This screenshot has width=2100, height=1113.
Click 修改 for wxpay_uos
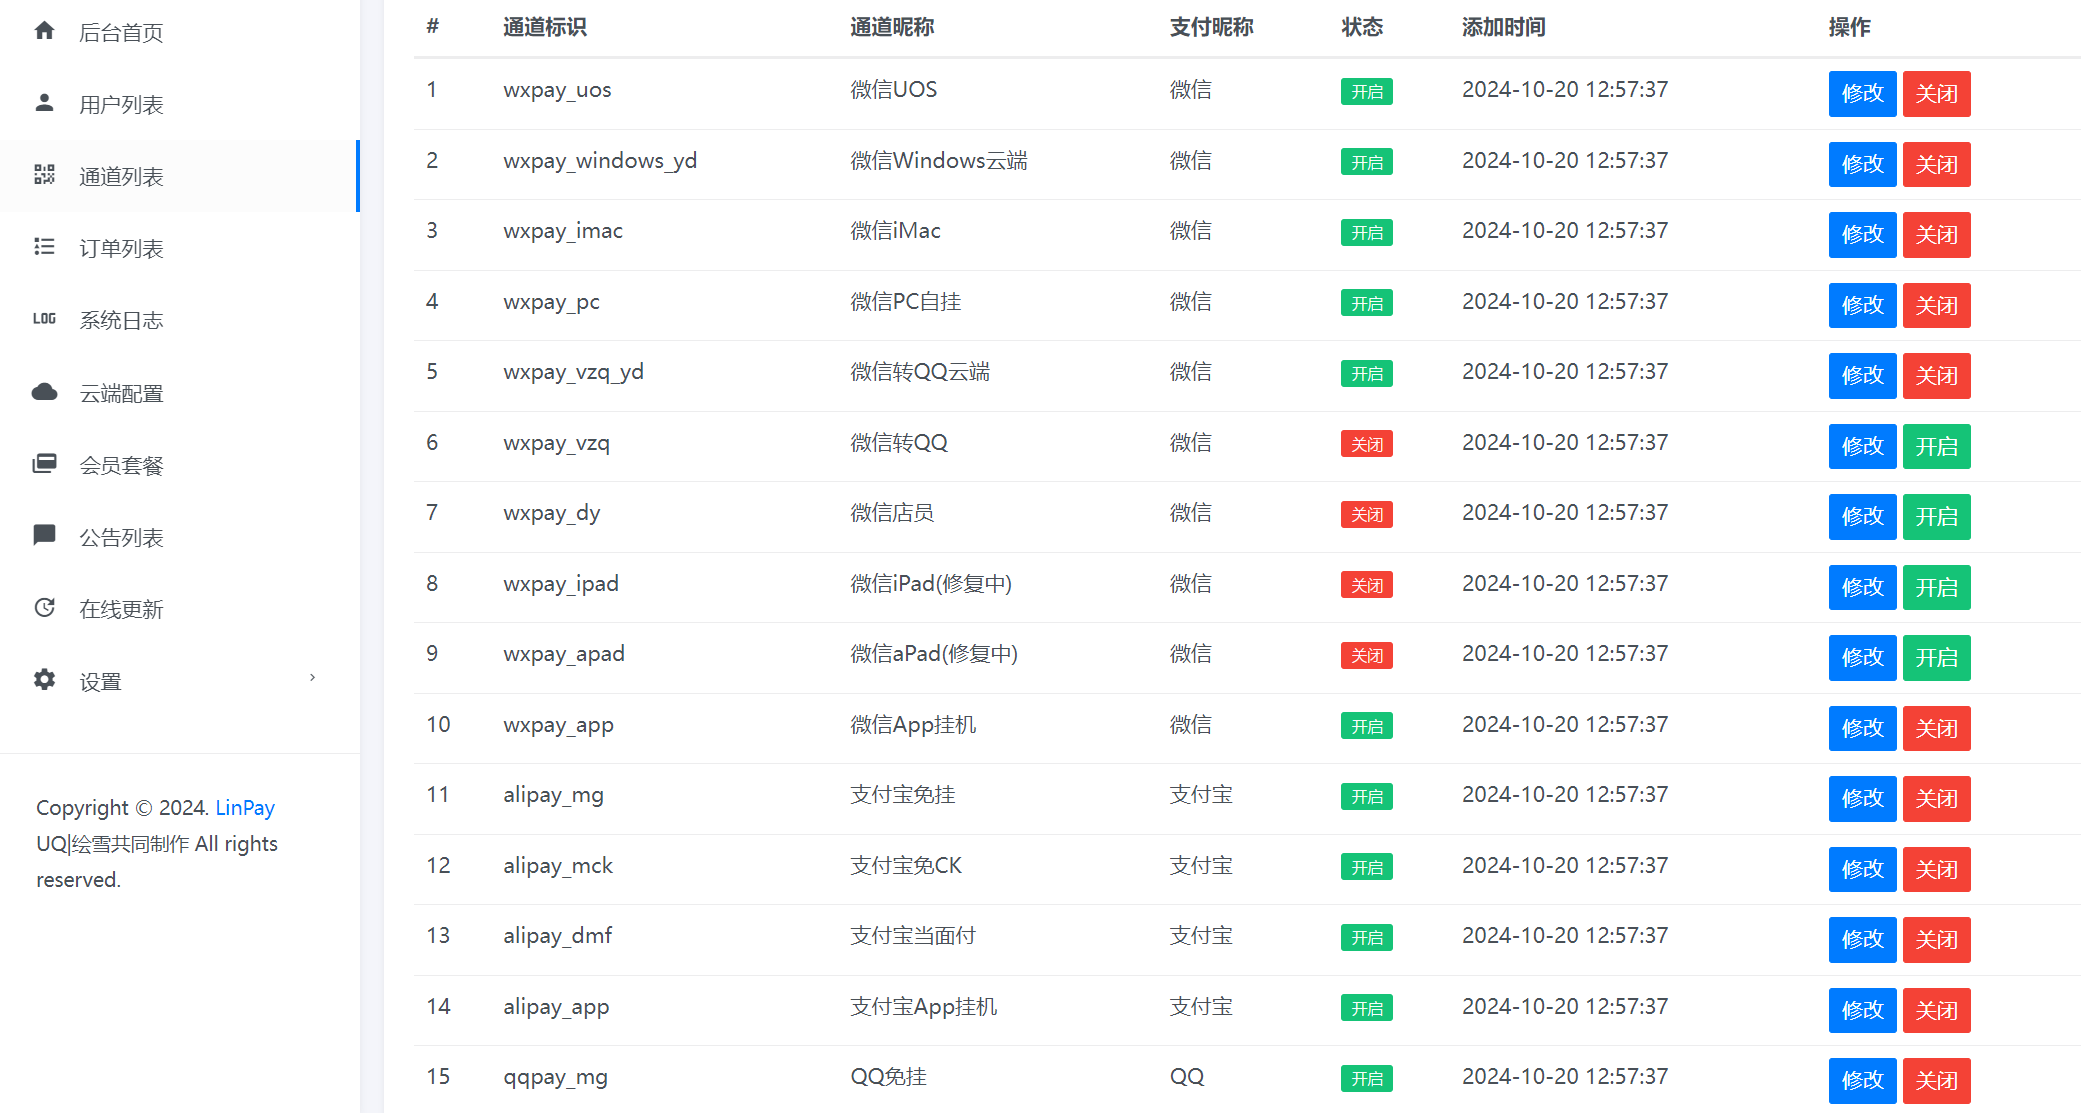click(1862, 94)
